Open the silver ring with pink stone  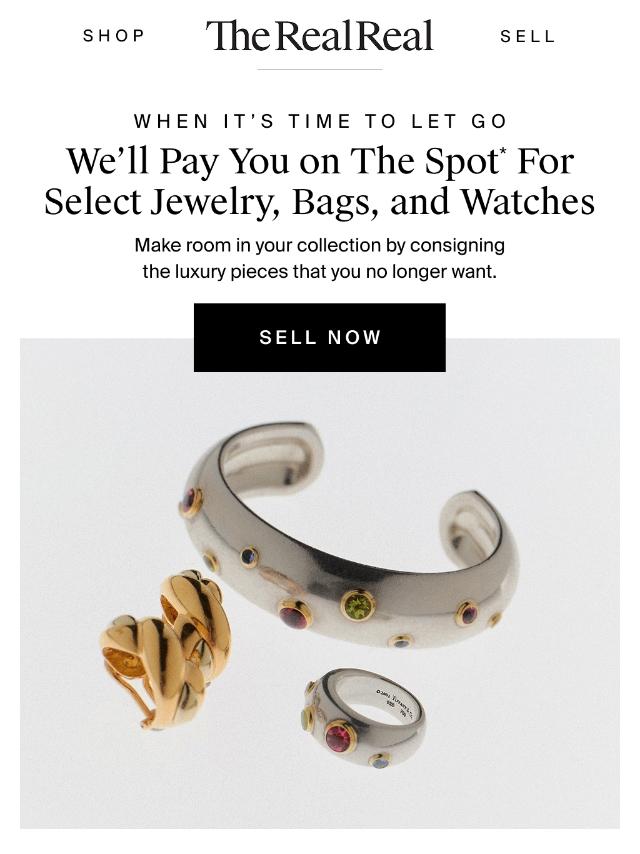click(x=364, y=717)
